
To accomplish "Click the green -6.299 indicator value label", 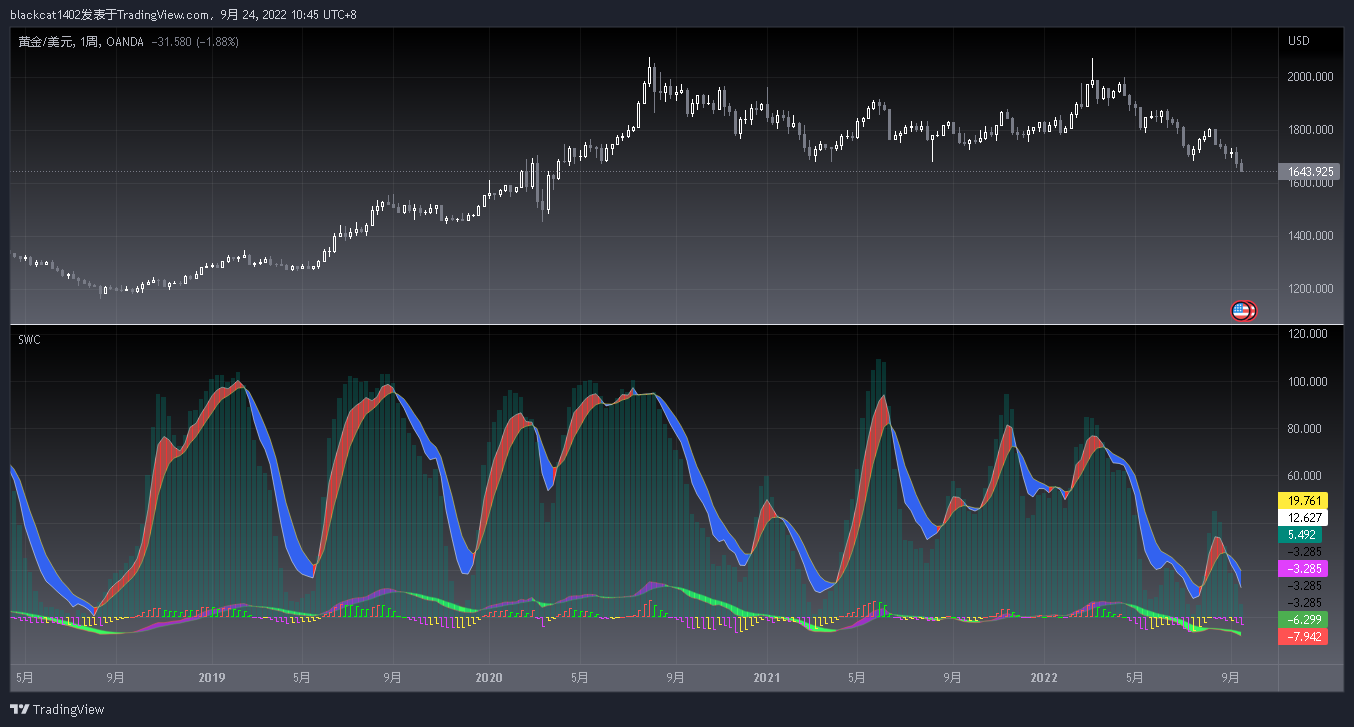I will point(1303,619).
